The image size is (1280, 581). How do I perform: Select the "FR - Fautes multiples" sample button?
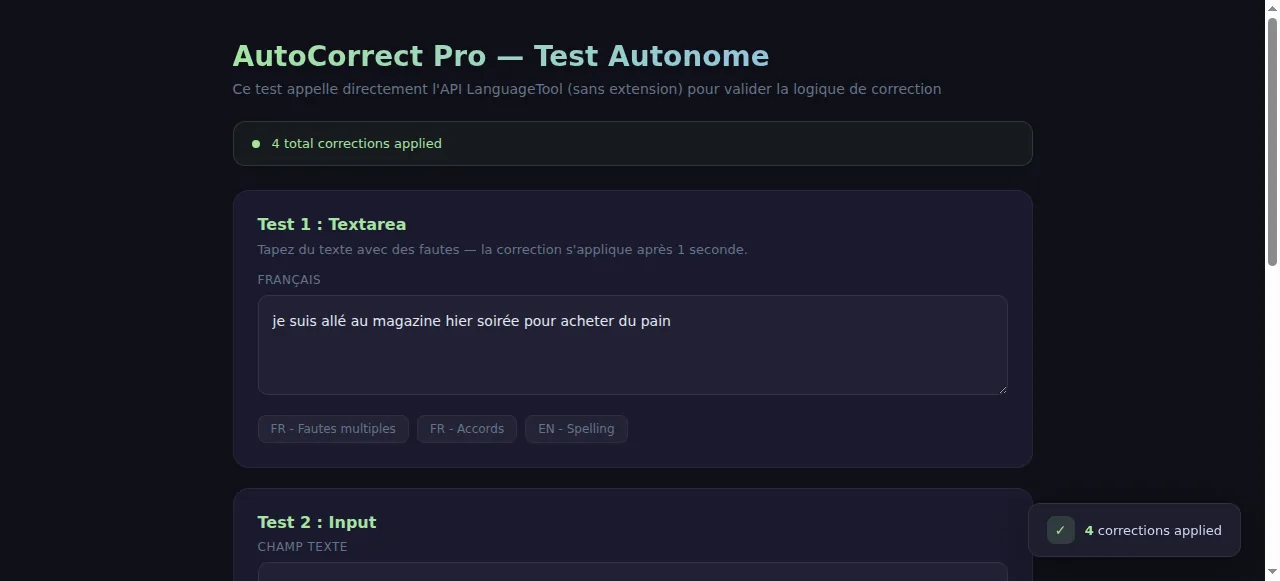[333, 429]
